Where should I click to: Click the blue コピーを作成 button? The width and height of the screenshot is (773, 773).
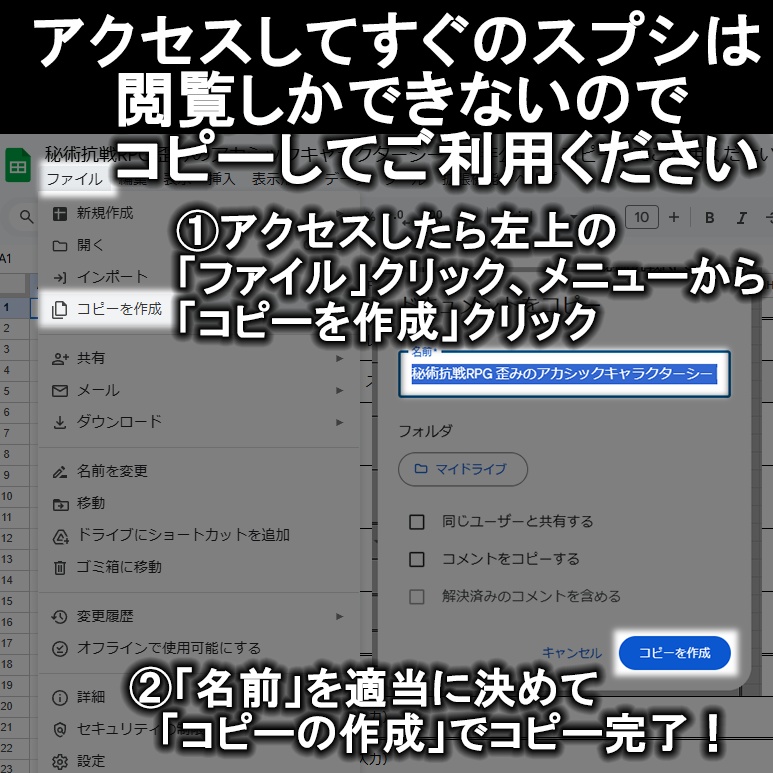(674, 653)
